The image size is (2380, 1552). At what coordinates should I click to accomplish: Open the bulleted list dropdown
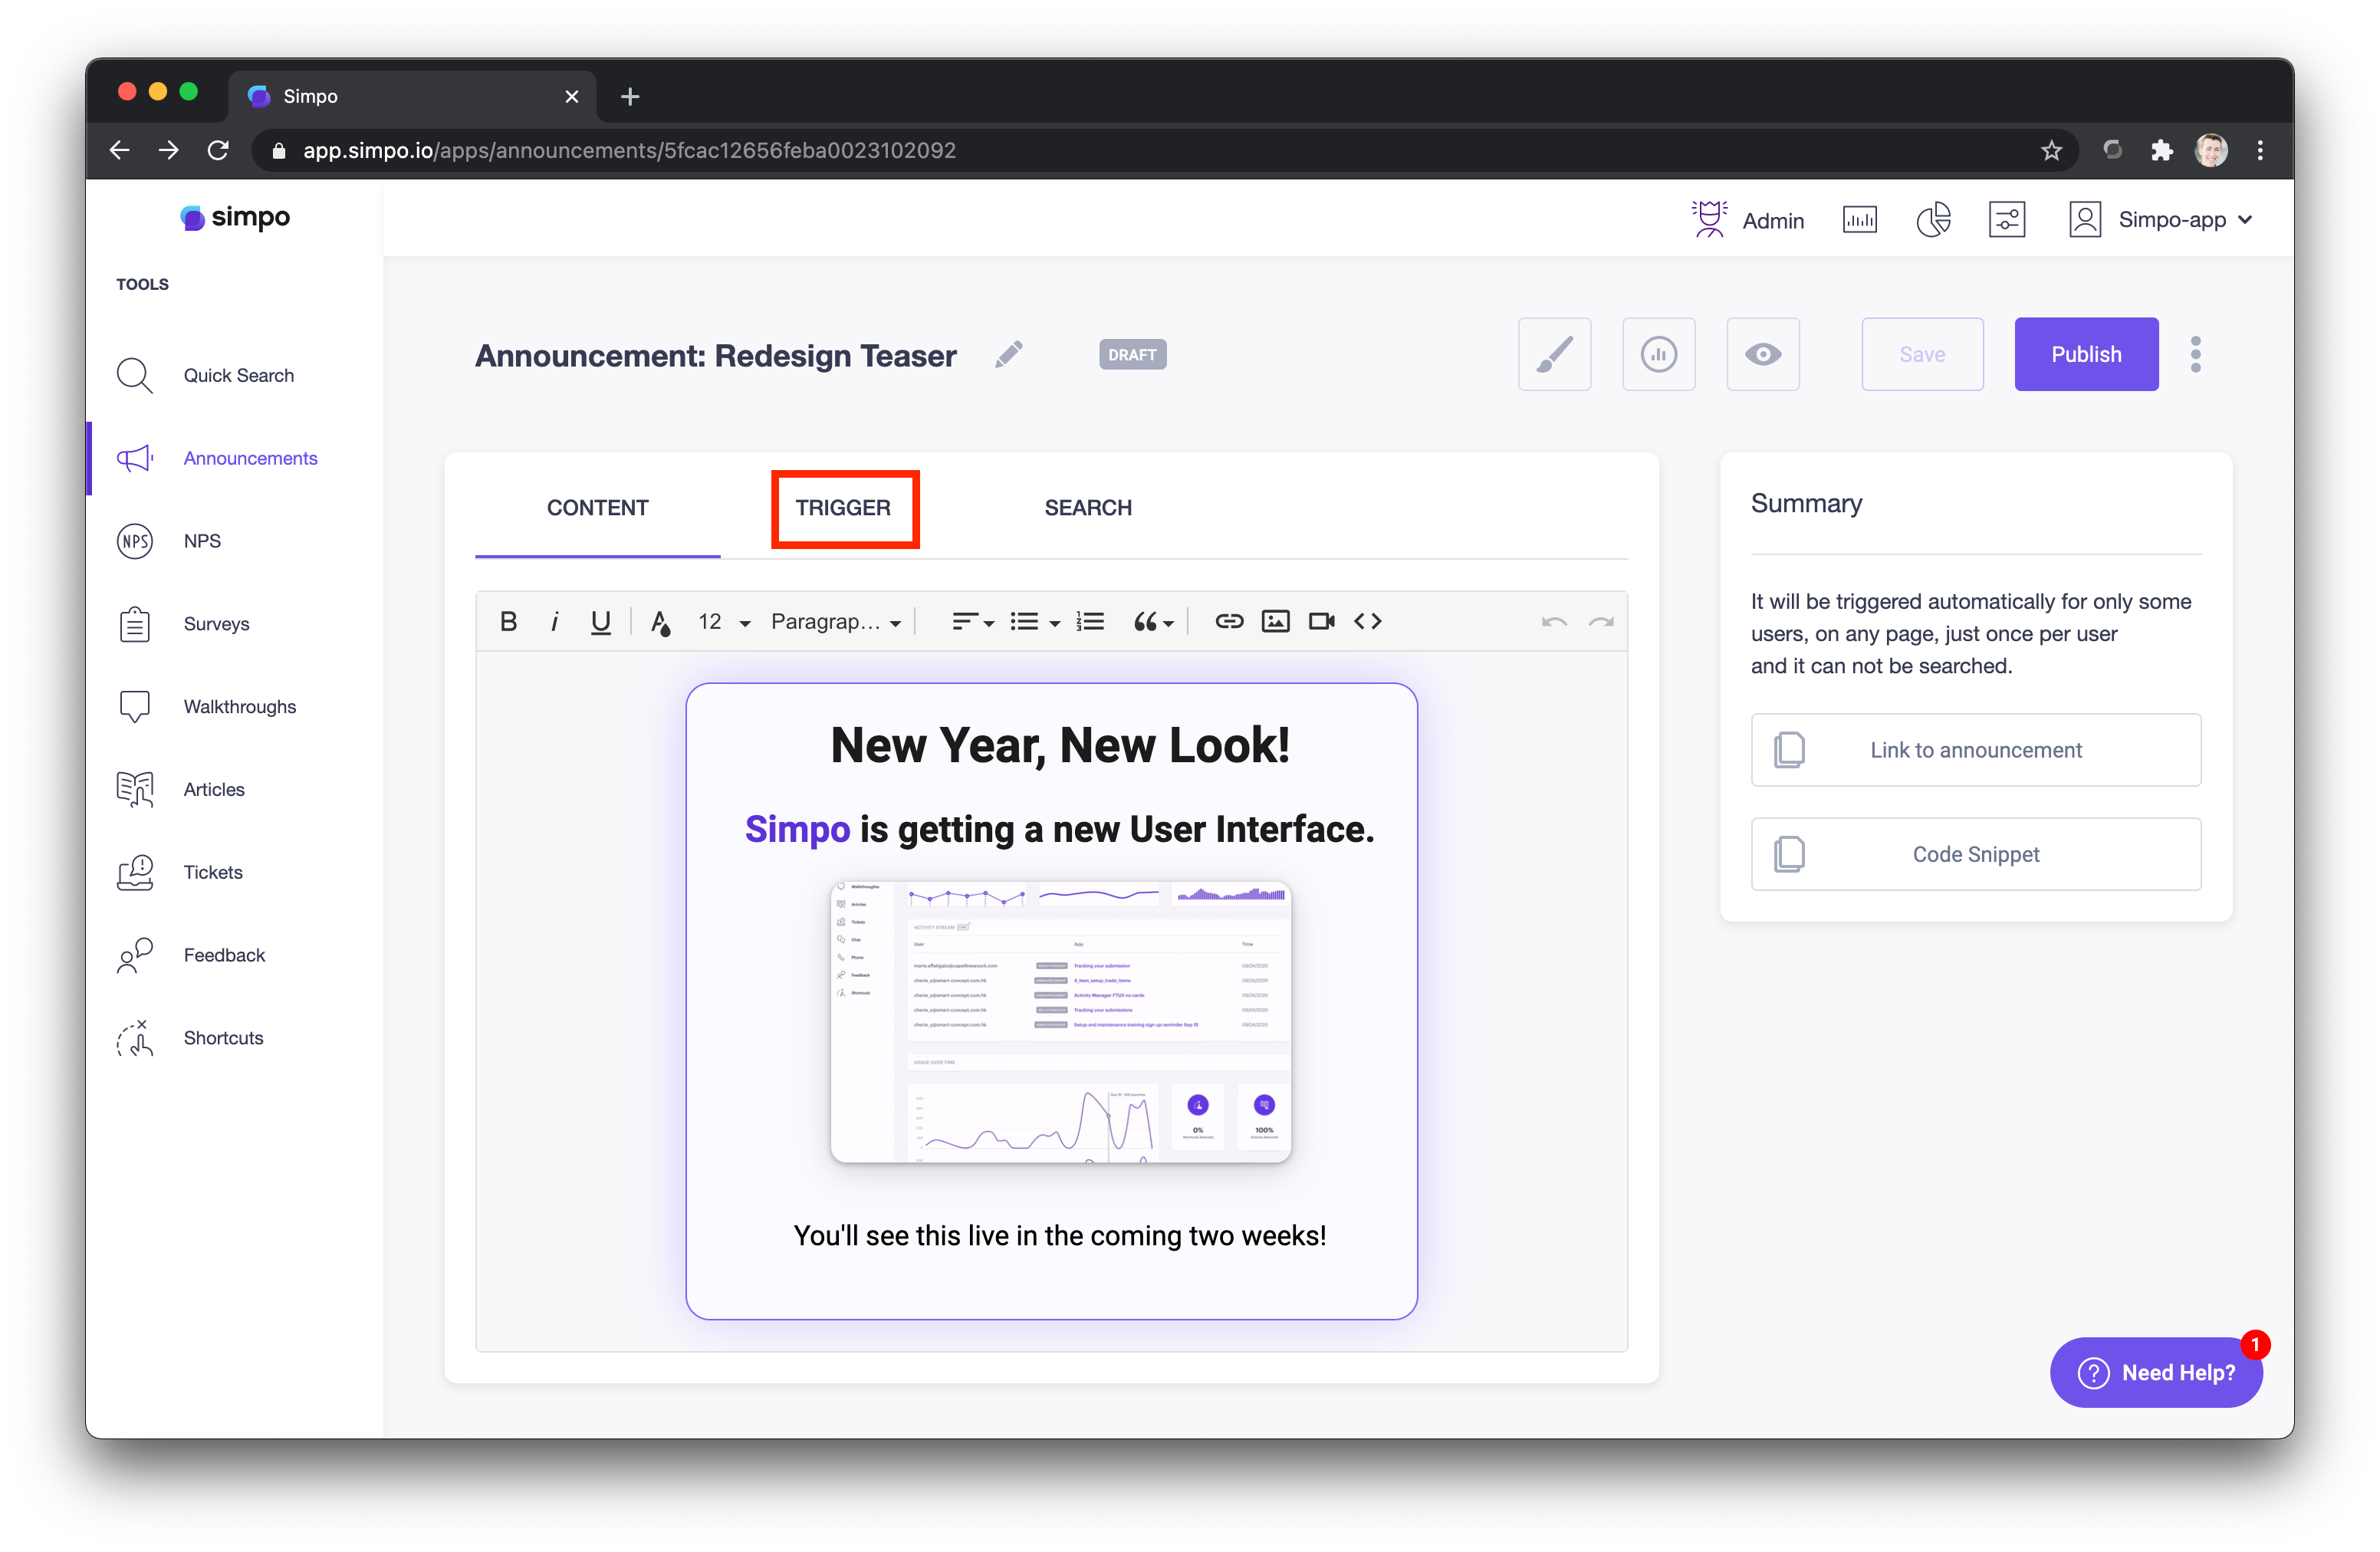coord(1034,621)
